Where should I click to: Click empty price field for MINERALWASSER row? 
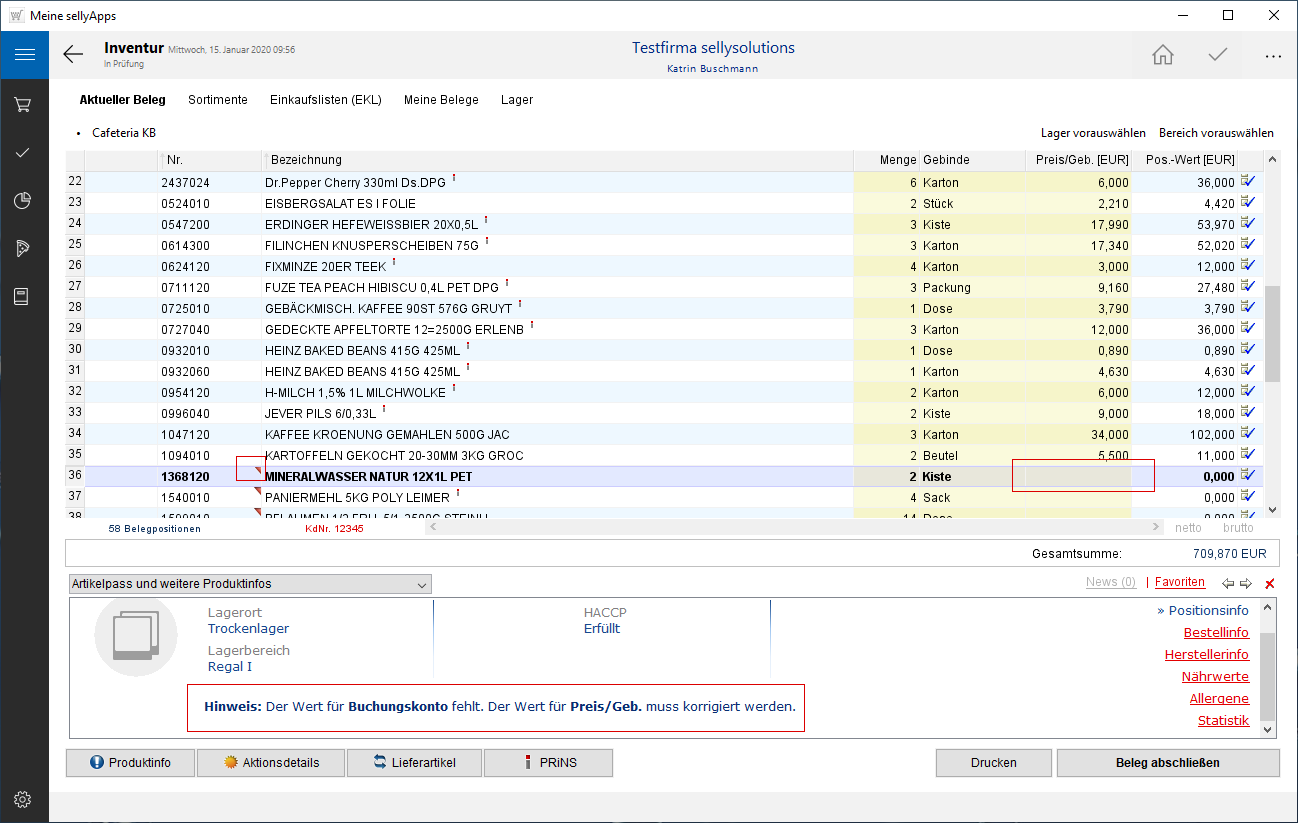click(1078, 477)
